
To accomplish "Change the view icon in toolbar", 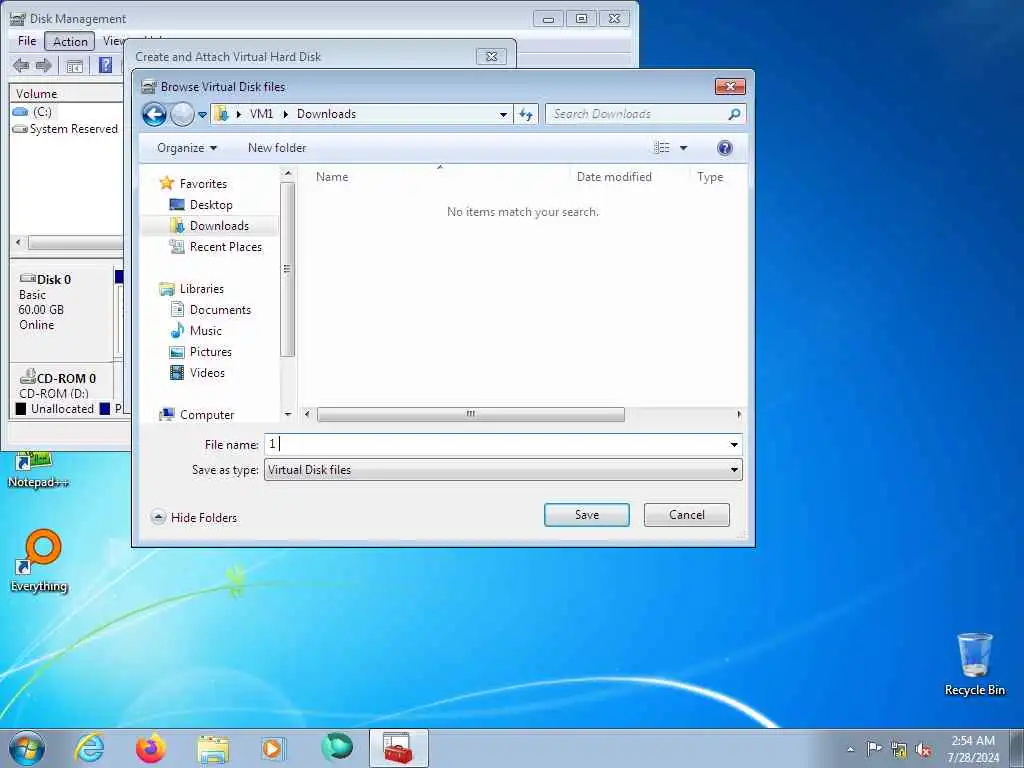I will 662,148.
